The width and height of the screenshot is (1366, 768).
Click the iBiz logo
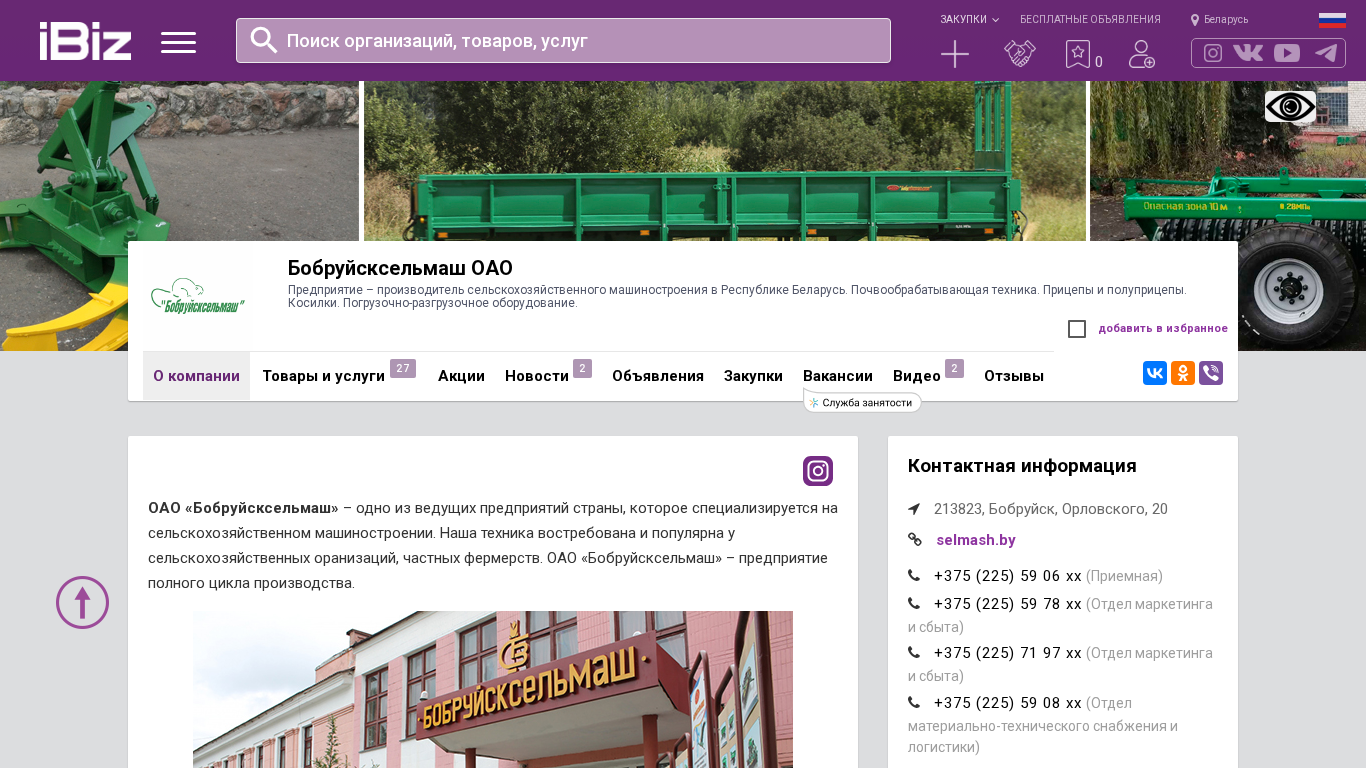click(x=85, y=41)
